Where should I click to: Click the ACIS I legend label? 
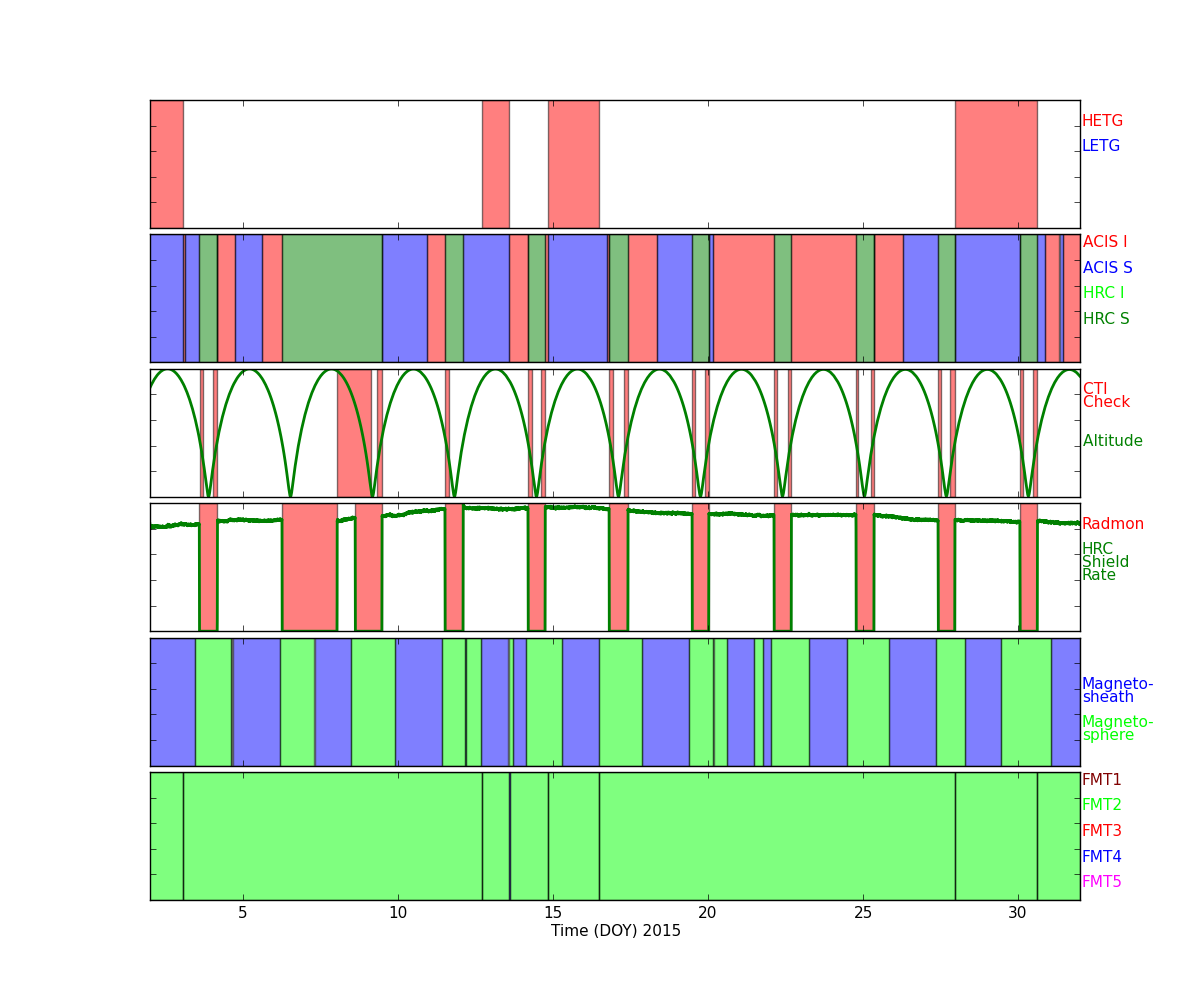tap(1105, 242)
